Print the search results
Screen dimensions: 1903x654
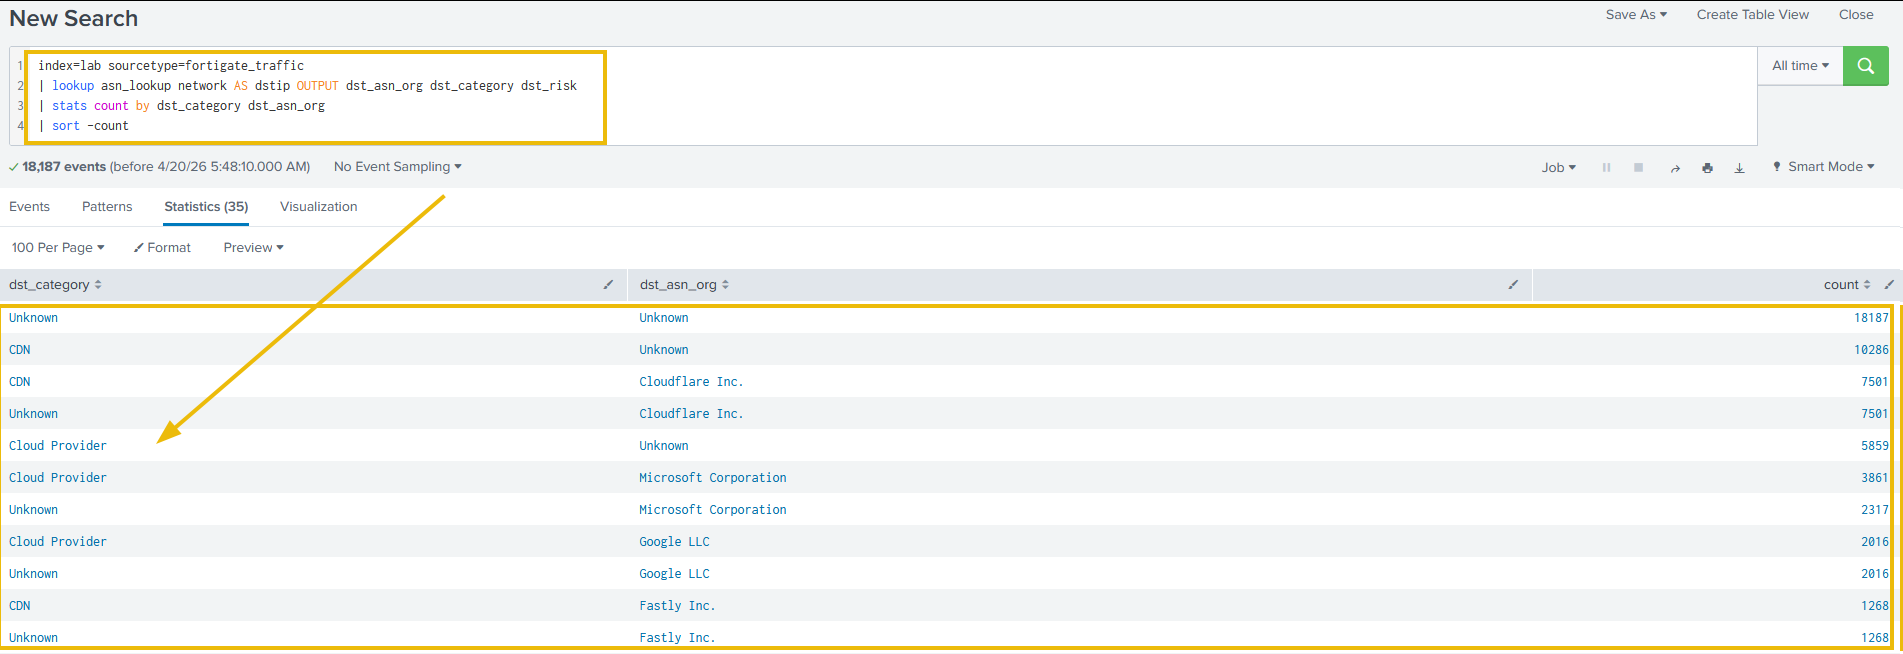[1707, 168]
